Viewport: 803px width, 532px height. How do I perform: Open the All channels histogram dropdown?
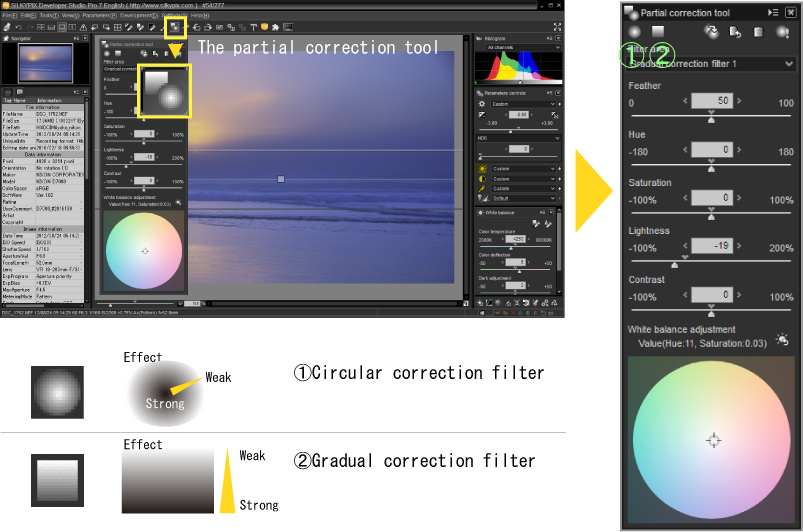[x=523, y=47]
